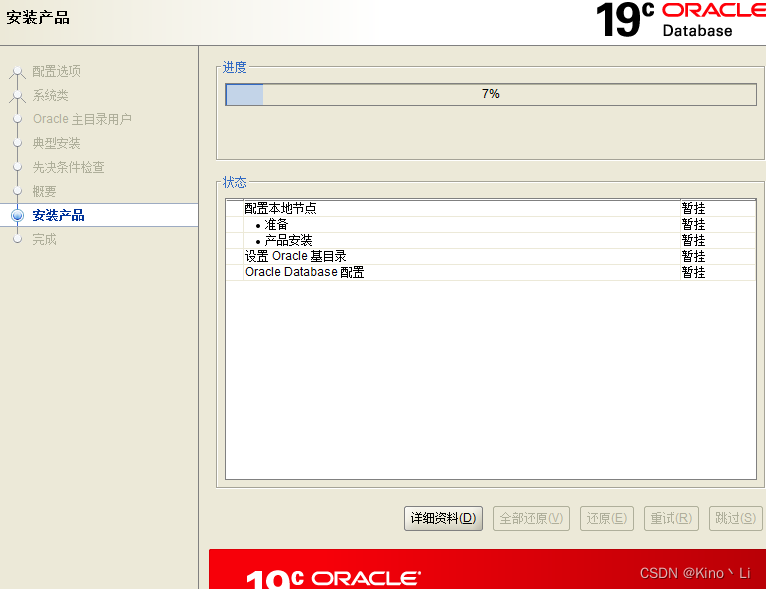Click the 状态 group label

tap(234, 183)
